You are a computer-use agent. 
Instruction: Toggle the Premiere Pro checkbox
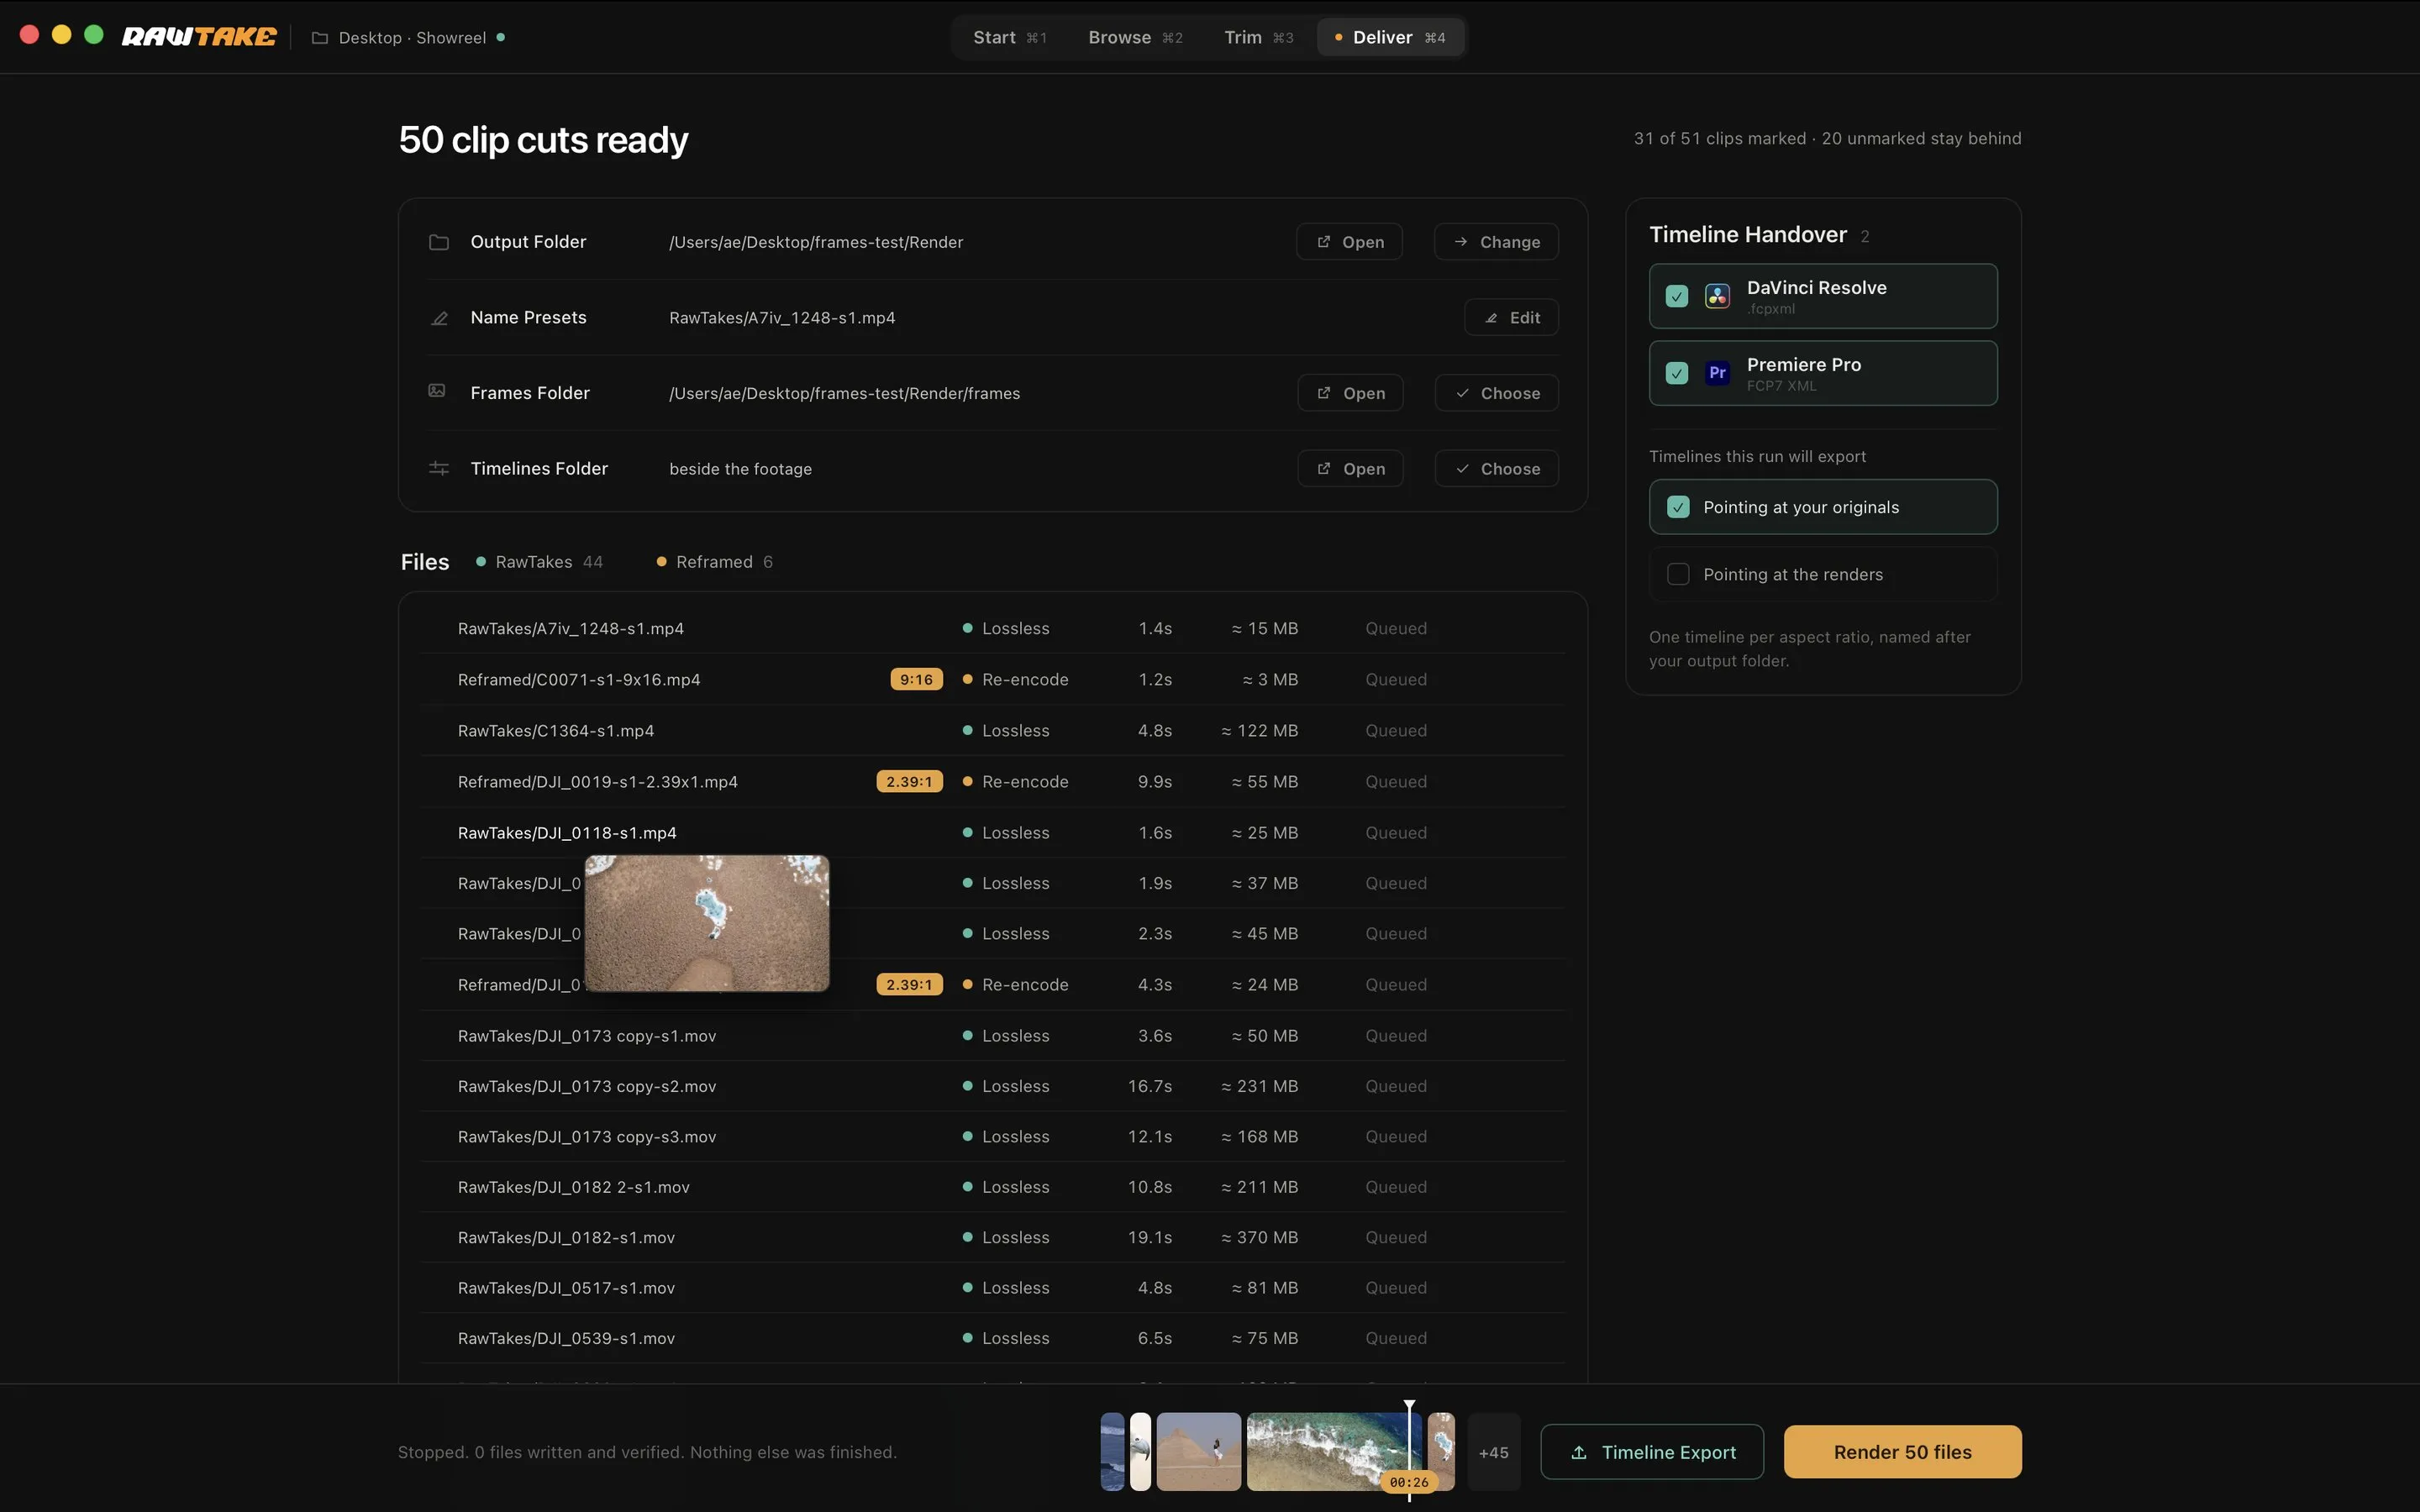point(1677,373)
